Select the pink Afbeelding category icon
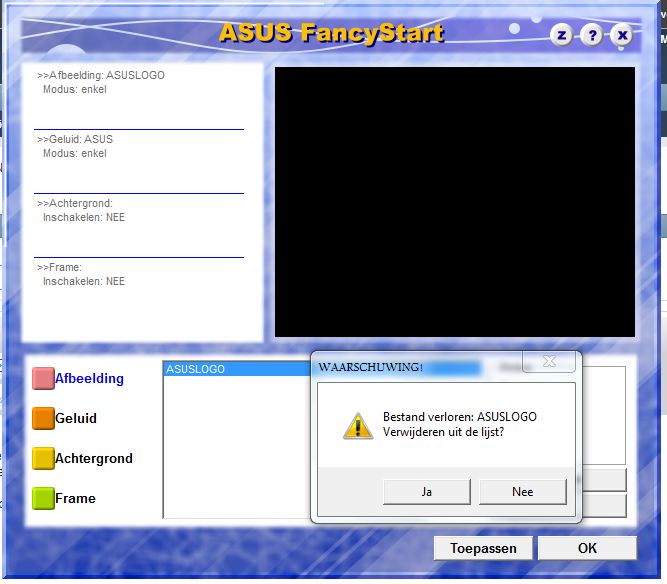Viewport: 667px width, 584px height. [x=43, y=379]
